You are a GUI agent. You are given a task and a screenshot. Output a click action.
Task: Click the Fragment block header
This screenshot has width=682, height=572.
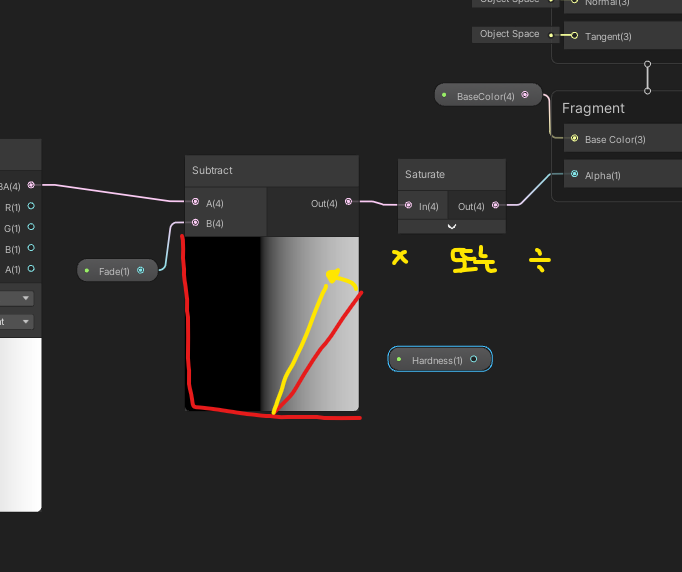coord(593,108)
